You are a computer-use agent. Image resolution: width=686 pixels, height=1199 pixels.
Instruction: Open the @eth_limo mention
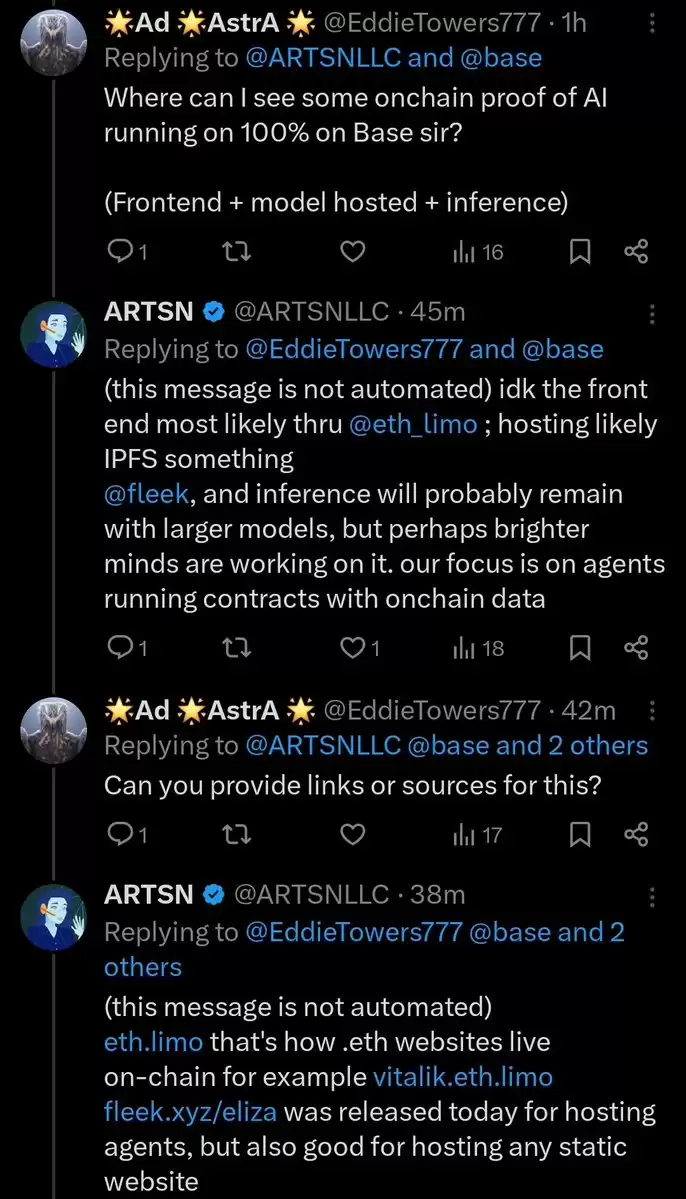point(413,424)
